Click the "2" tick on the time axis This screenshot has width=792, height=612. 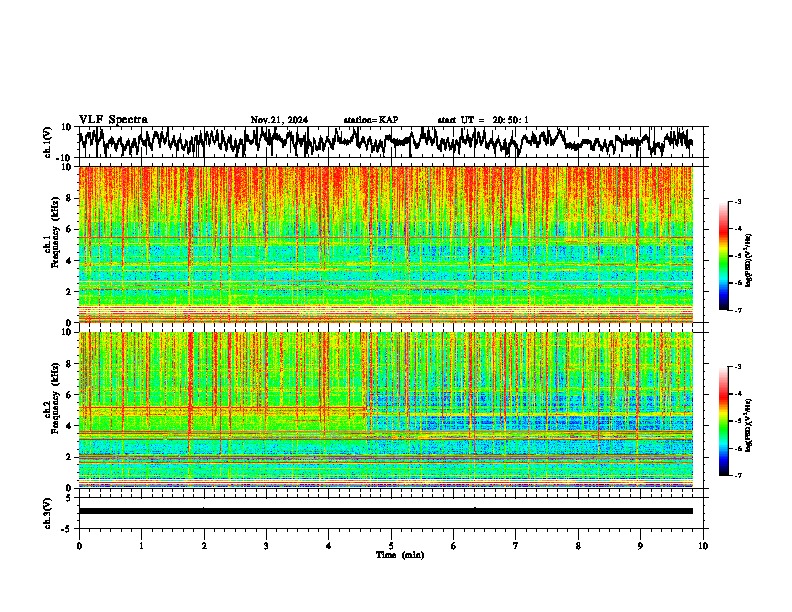[x=204, y=546]
